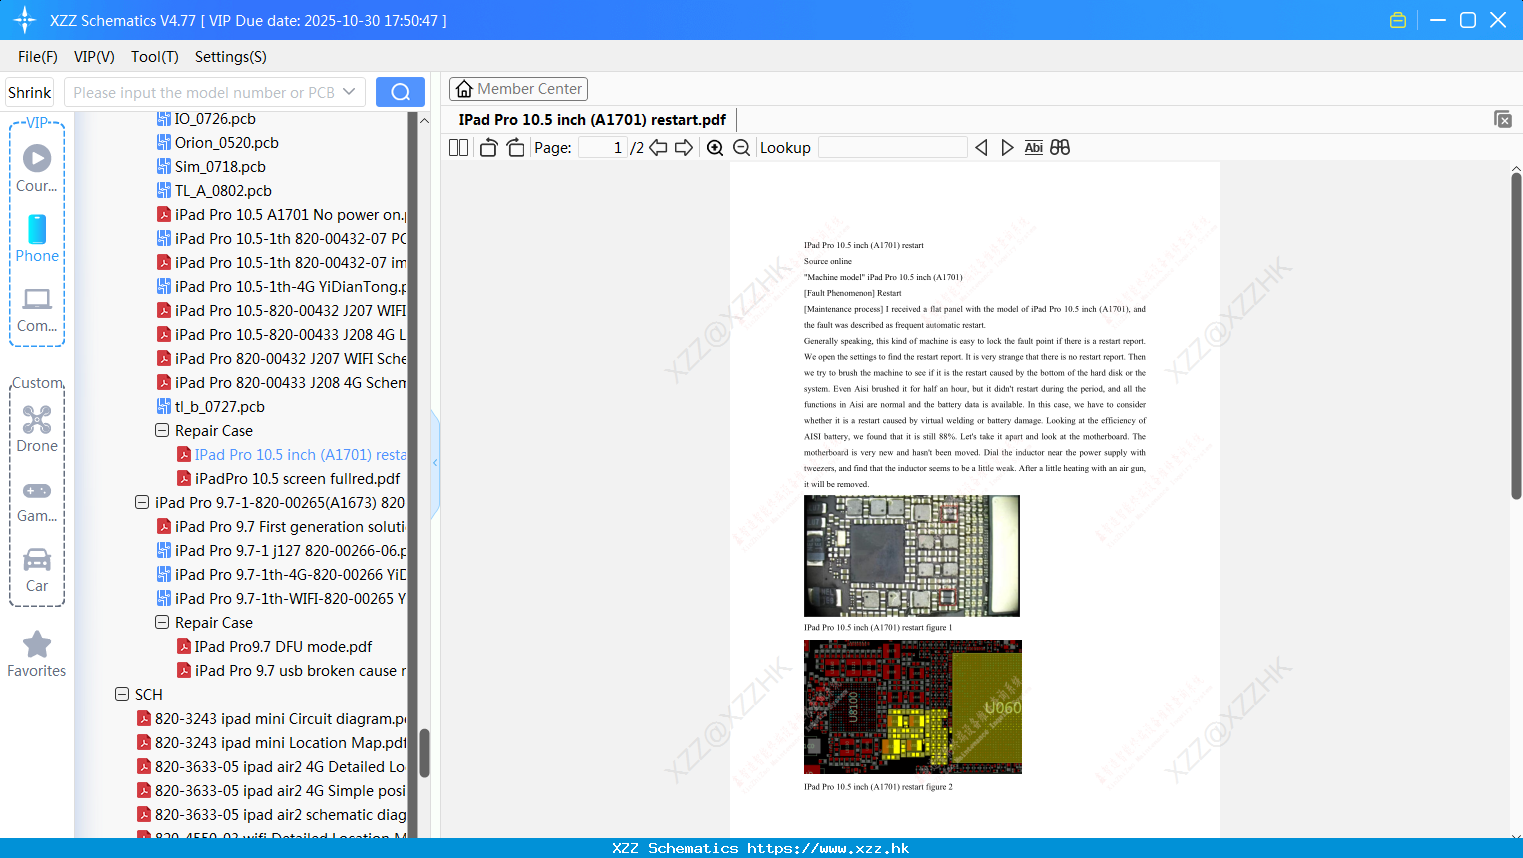Click the PDF viewer vertical scrollbar
The image size is (1523, 858).
click(1516, 335)
